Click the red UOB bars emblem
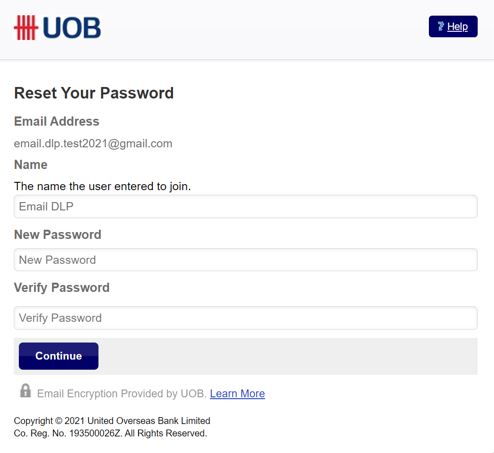Screen dimensions: 494x453 26,28
